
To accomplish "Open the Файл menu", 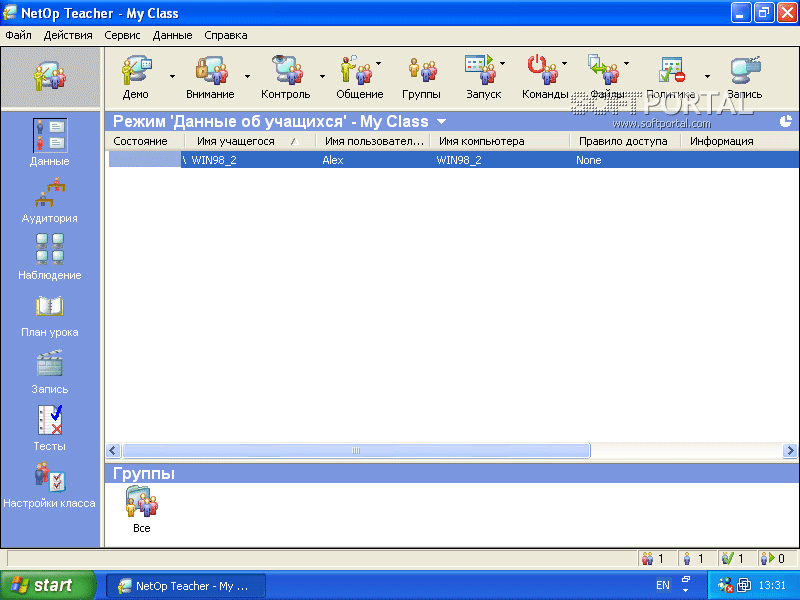I will (x=18, y=35).
